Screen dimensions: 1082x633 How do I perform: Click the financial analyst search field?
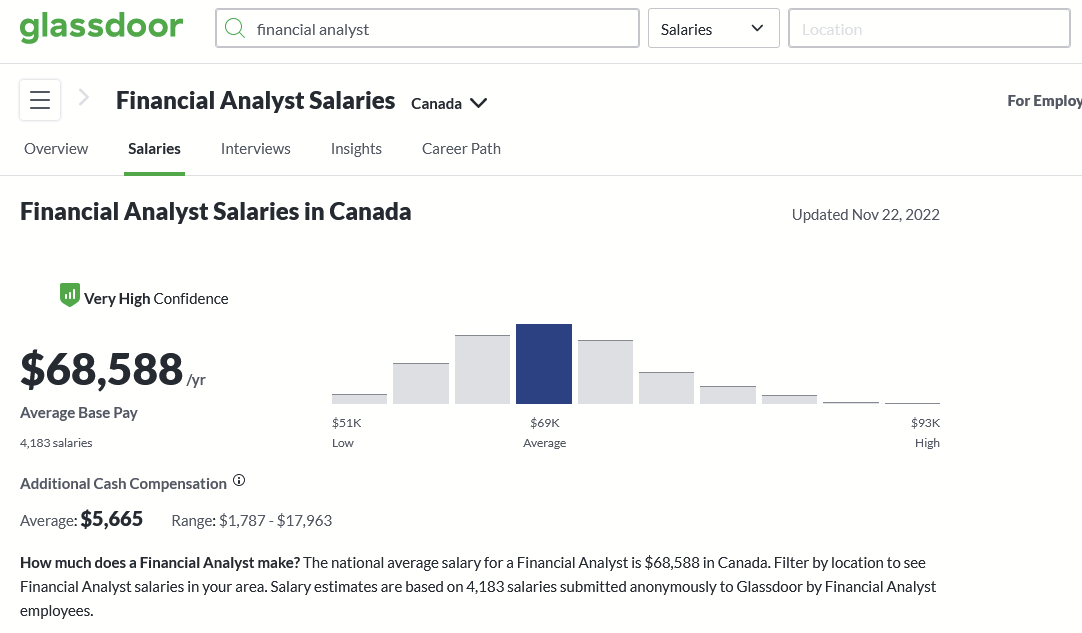pyautogui.click(x=440, y=29)
